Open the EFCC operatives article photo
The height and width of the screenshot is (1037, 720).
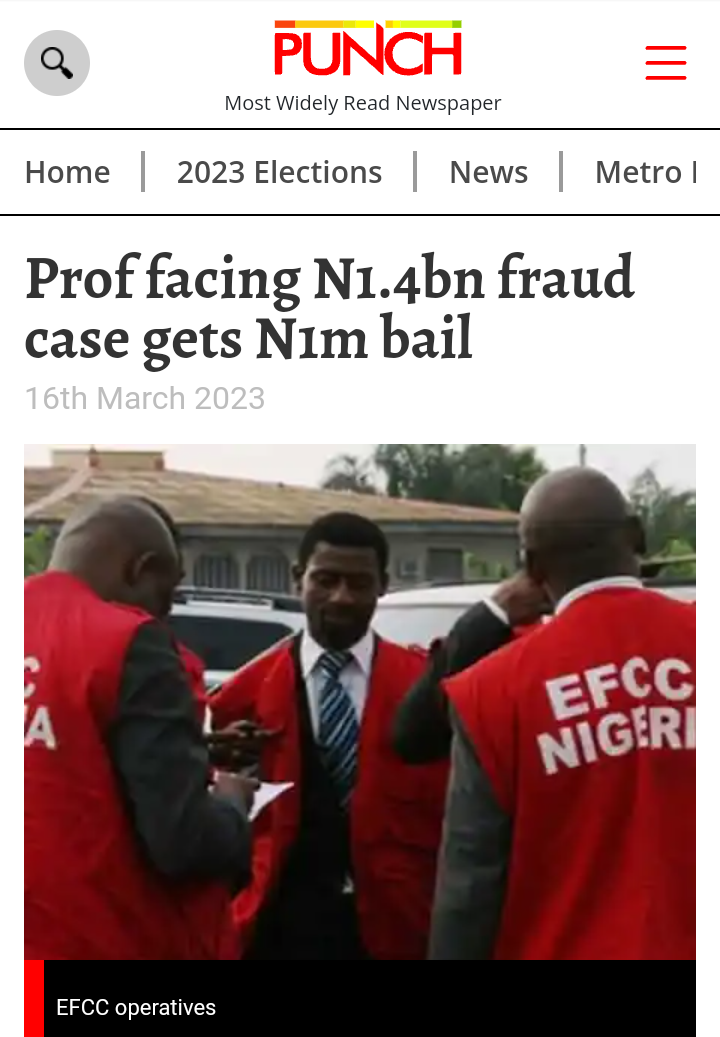[x=360, y=702]
